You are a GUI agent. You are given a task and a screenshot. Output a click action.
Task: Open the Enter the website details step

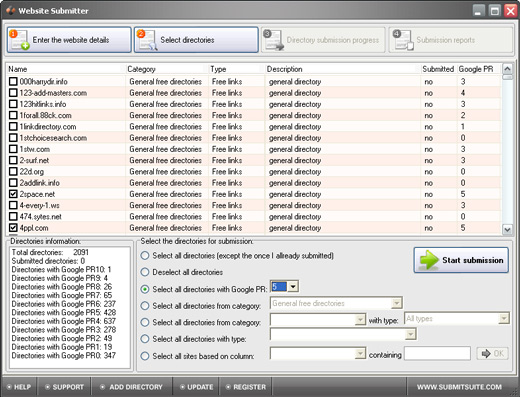click(x=69, y=40)
